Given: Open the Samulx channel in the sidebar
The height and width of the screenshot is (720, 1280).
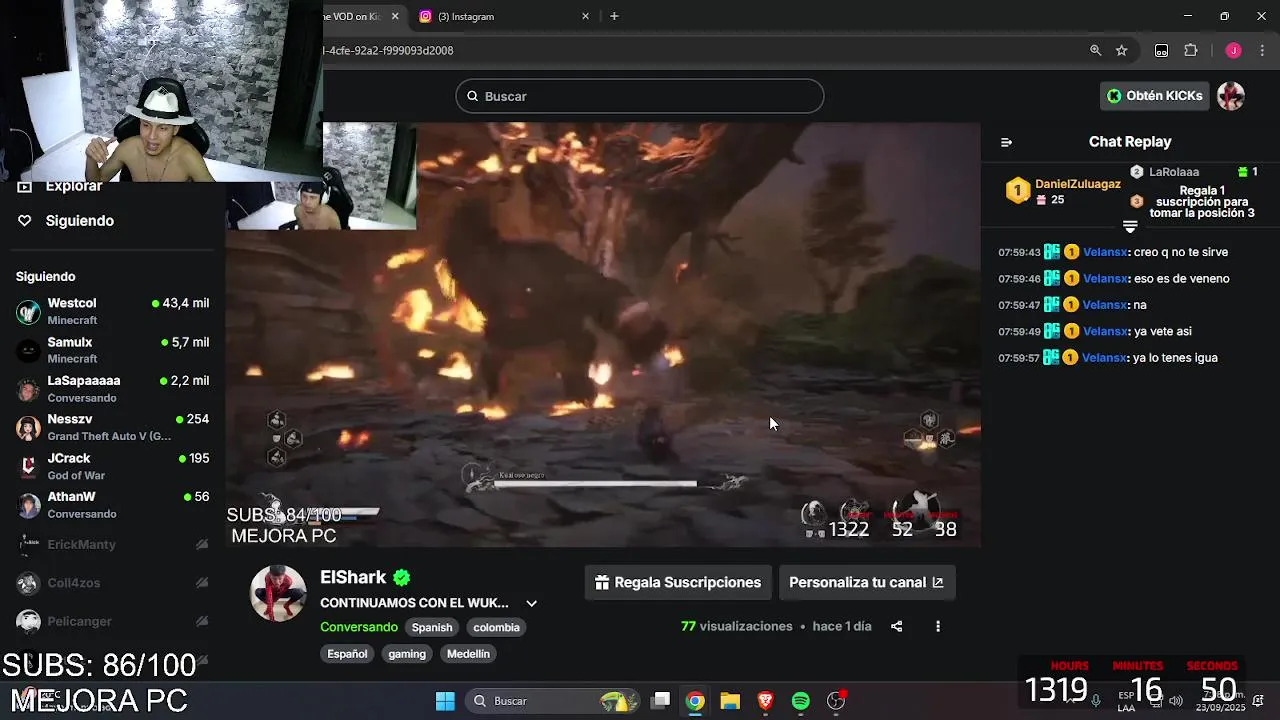Looking at the screenshot, I should tap(113, 350).
